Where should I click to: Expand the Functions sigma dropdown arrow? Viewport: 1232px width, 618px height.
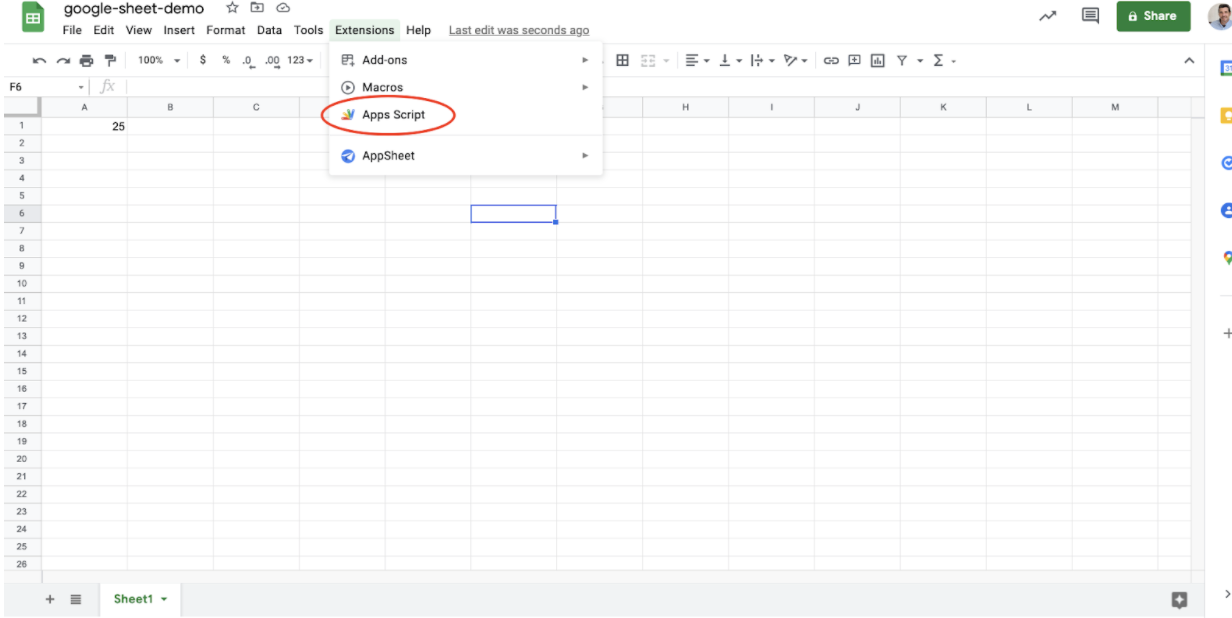tap(953, 61)
